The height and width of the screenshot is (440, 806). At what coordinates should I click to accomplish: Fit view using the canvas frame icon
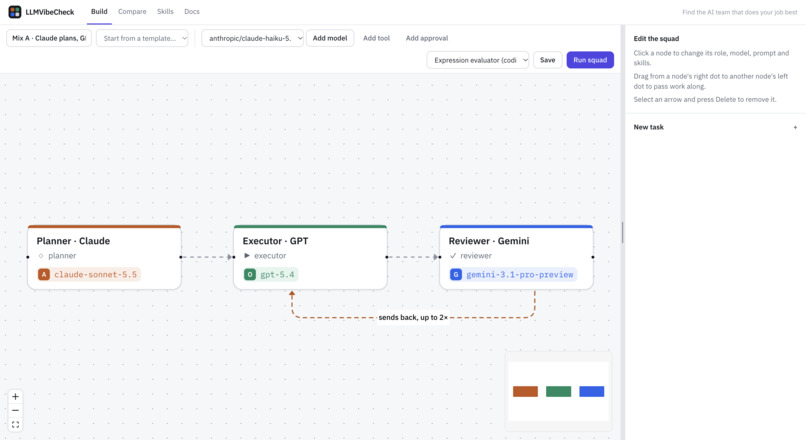pos(15,425)
